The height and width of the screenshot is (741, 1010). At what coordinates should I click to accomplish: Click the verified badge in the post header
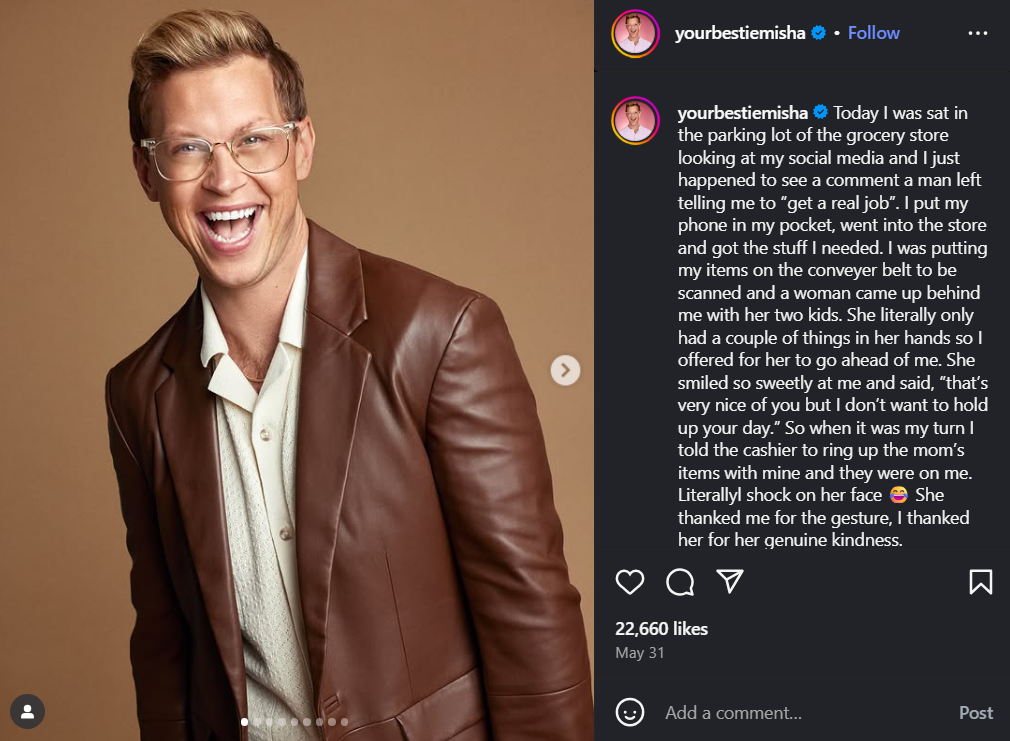tap(818, 33)
